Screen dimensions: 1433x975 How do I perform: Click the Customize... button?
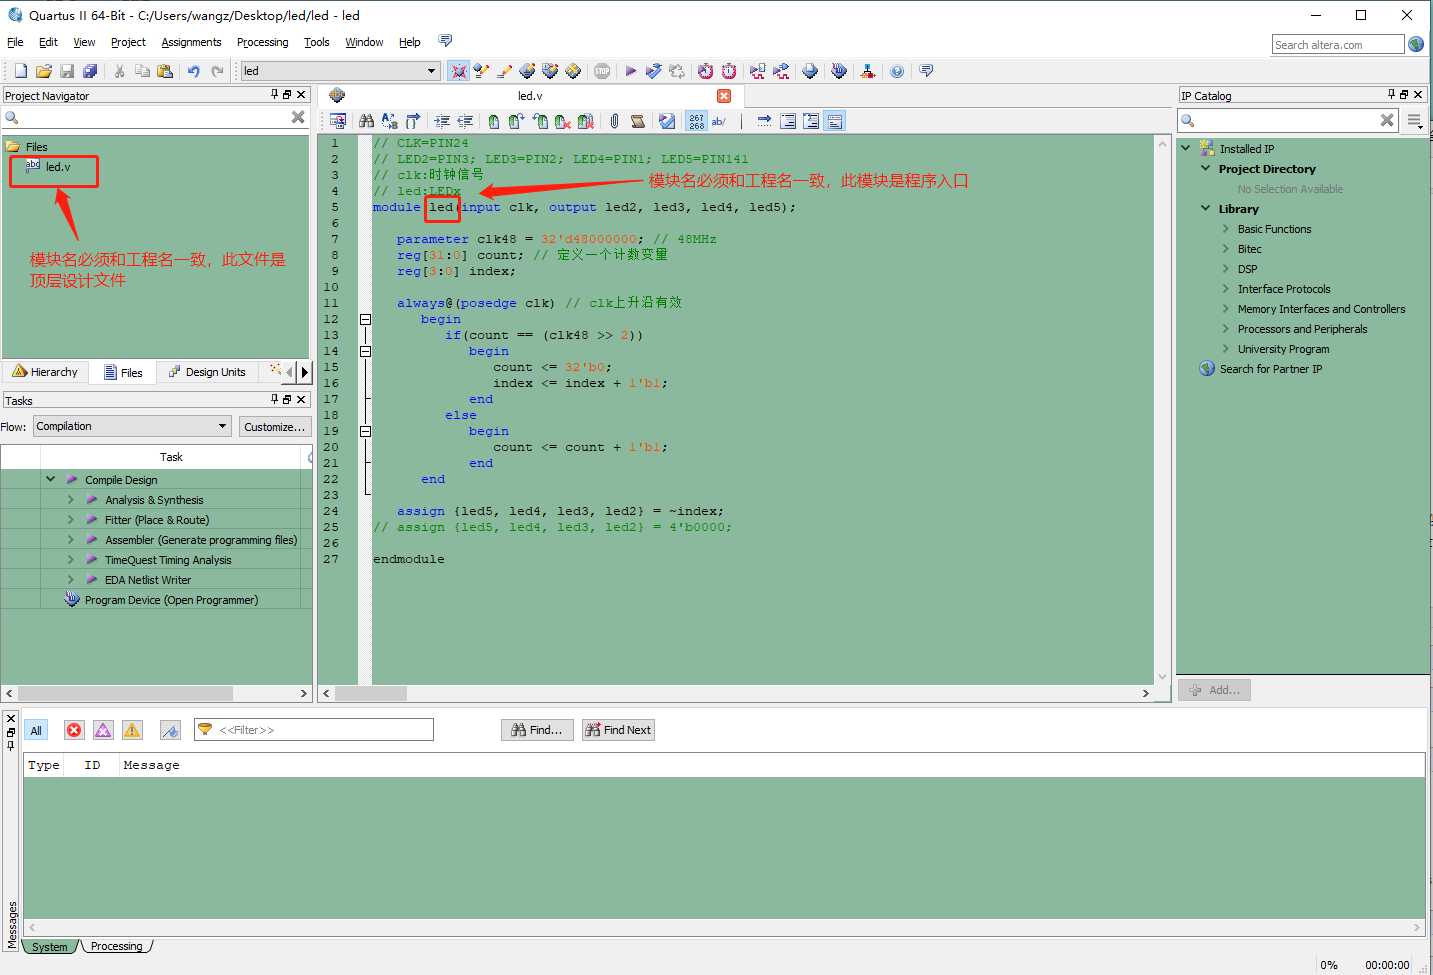[275, 427]
